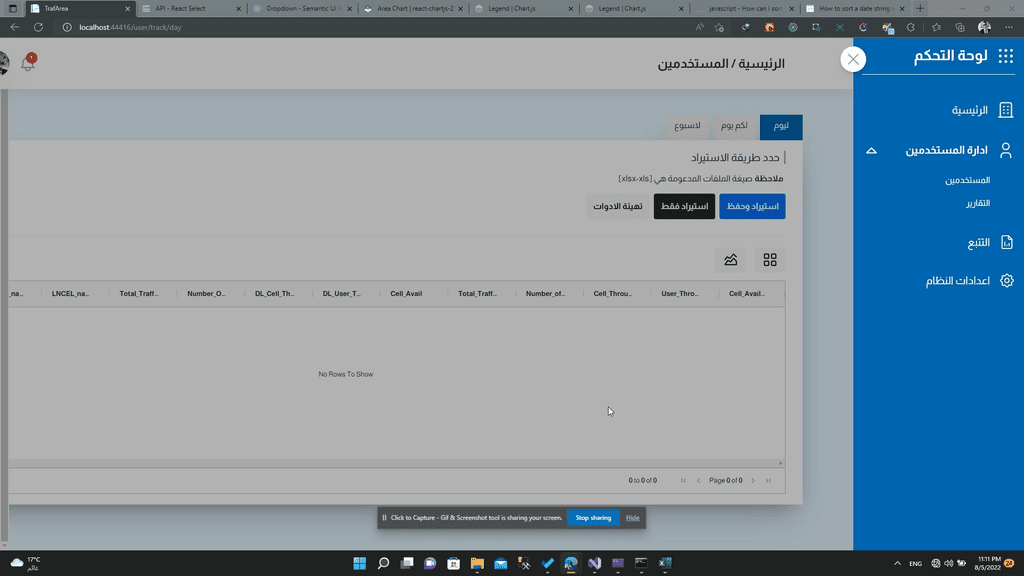1024x576 pixels.
Task: Close the sidebar with the X button
Action: [x=853, y=59]
